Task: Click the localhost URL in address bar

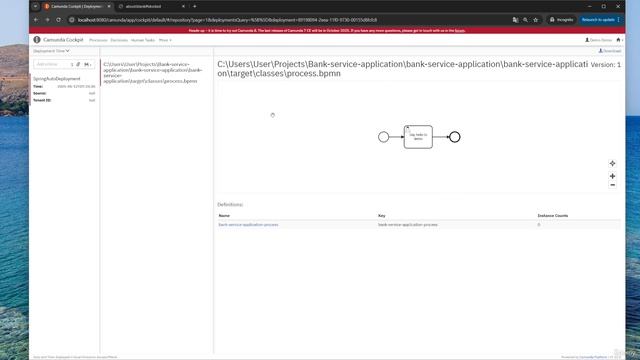Action: click(227, 20)
